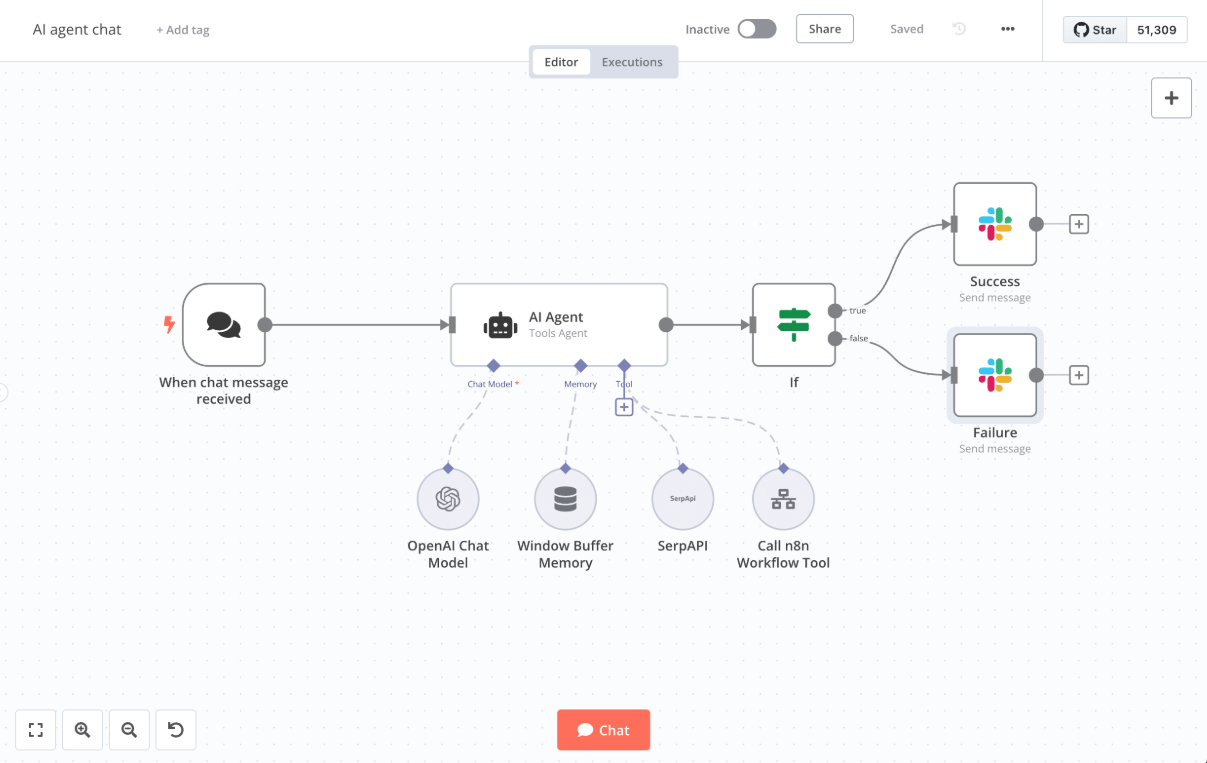Open the three-dots workflow options menu

click(1007, 29)
